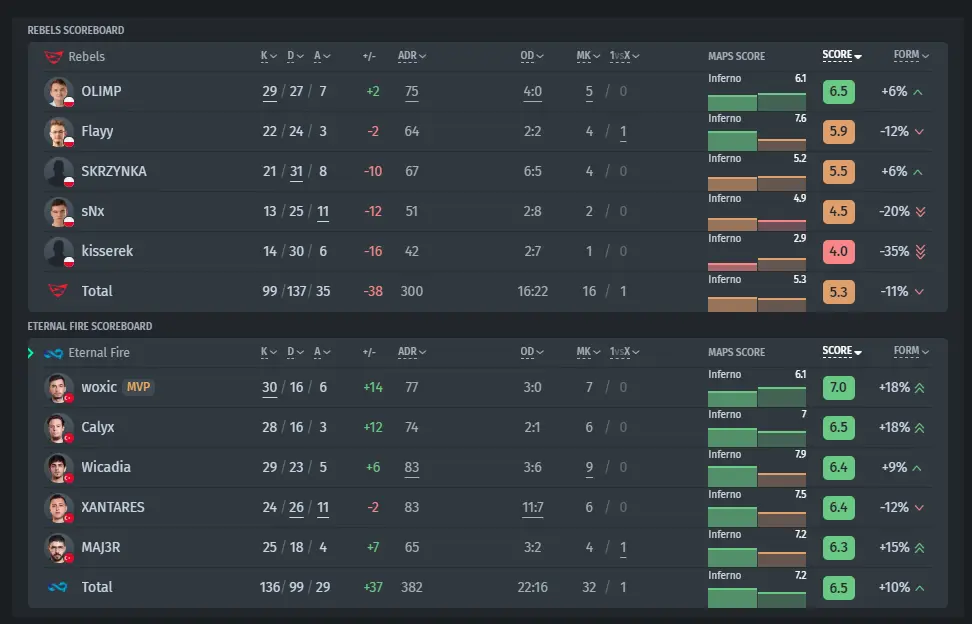972x624 pixels.
Task: Click SKRZYNKA's placeholder avatar
Action: (x=59, y=172)
